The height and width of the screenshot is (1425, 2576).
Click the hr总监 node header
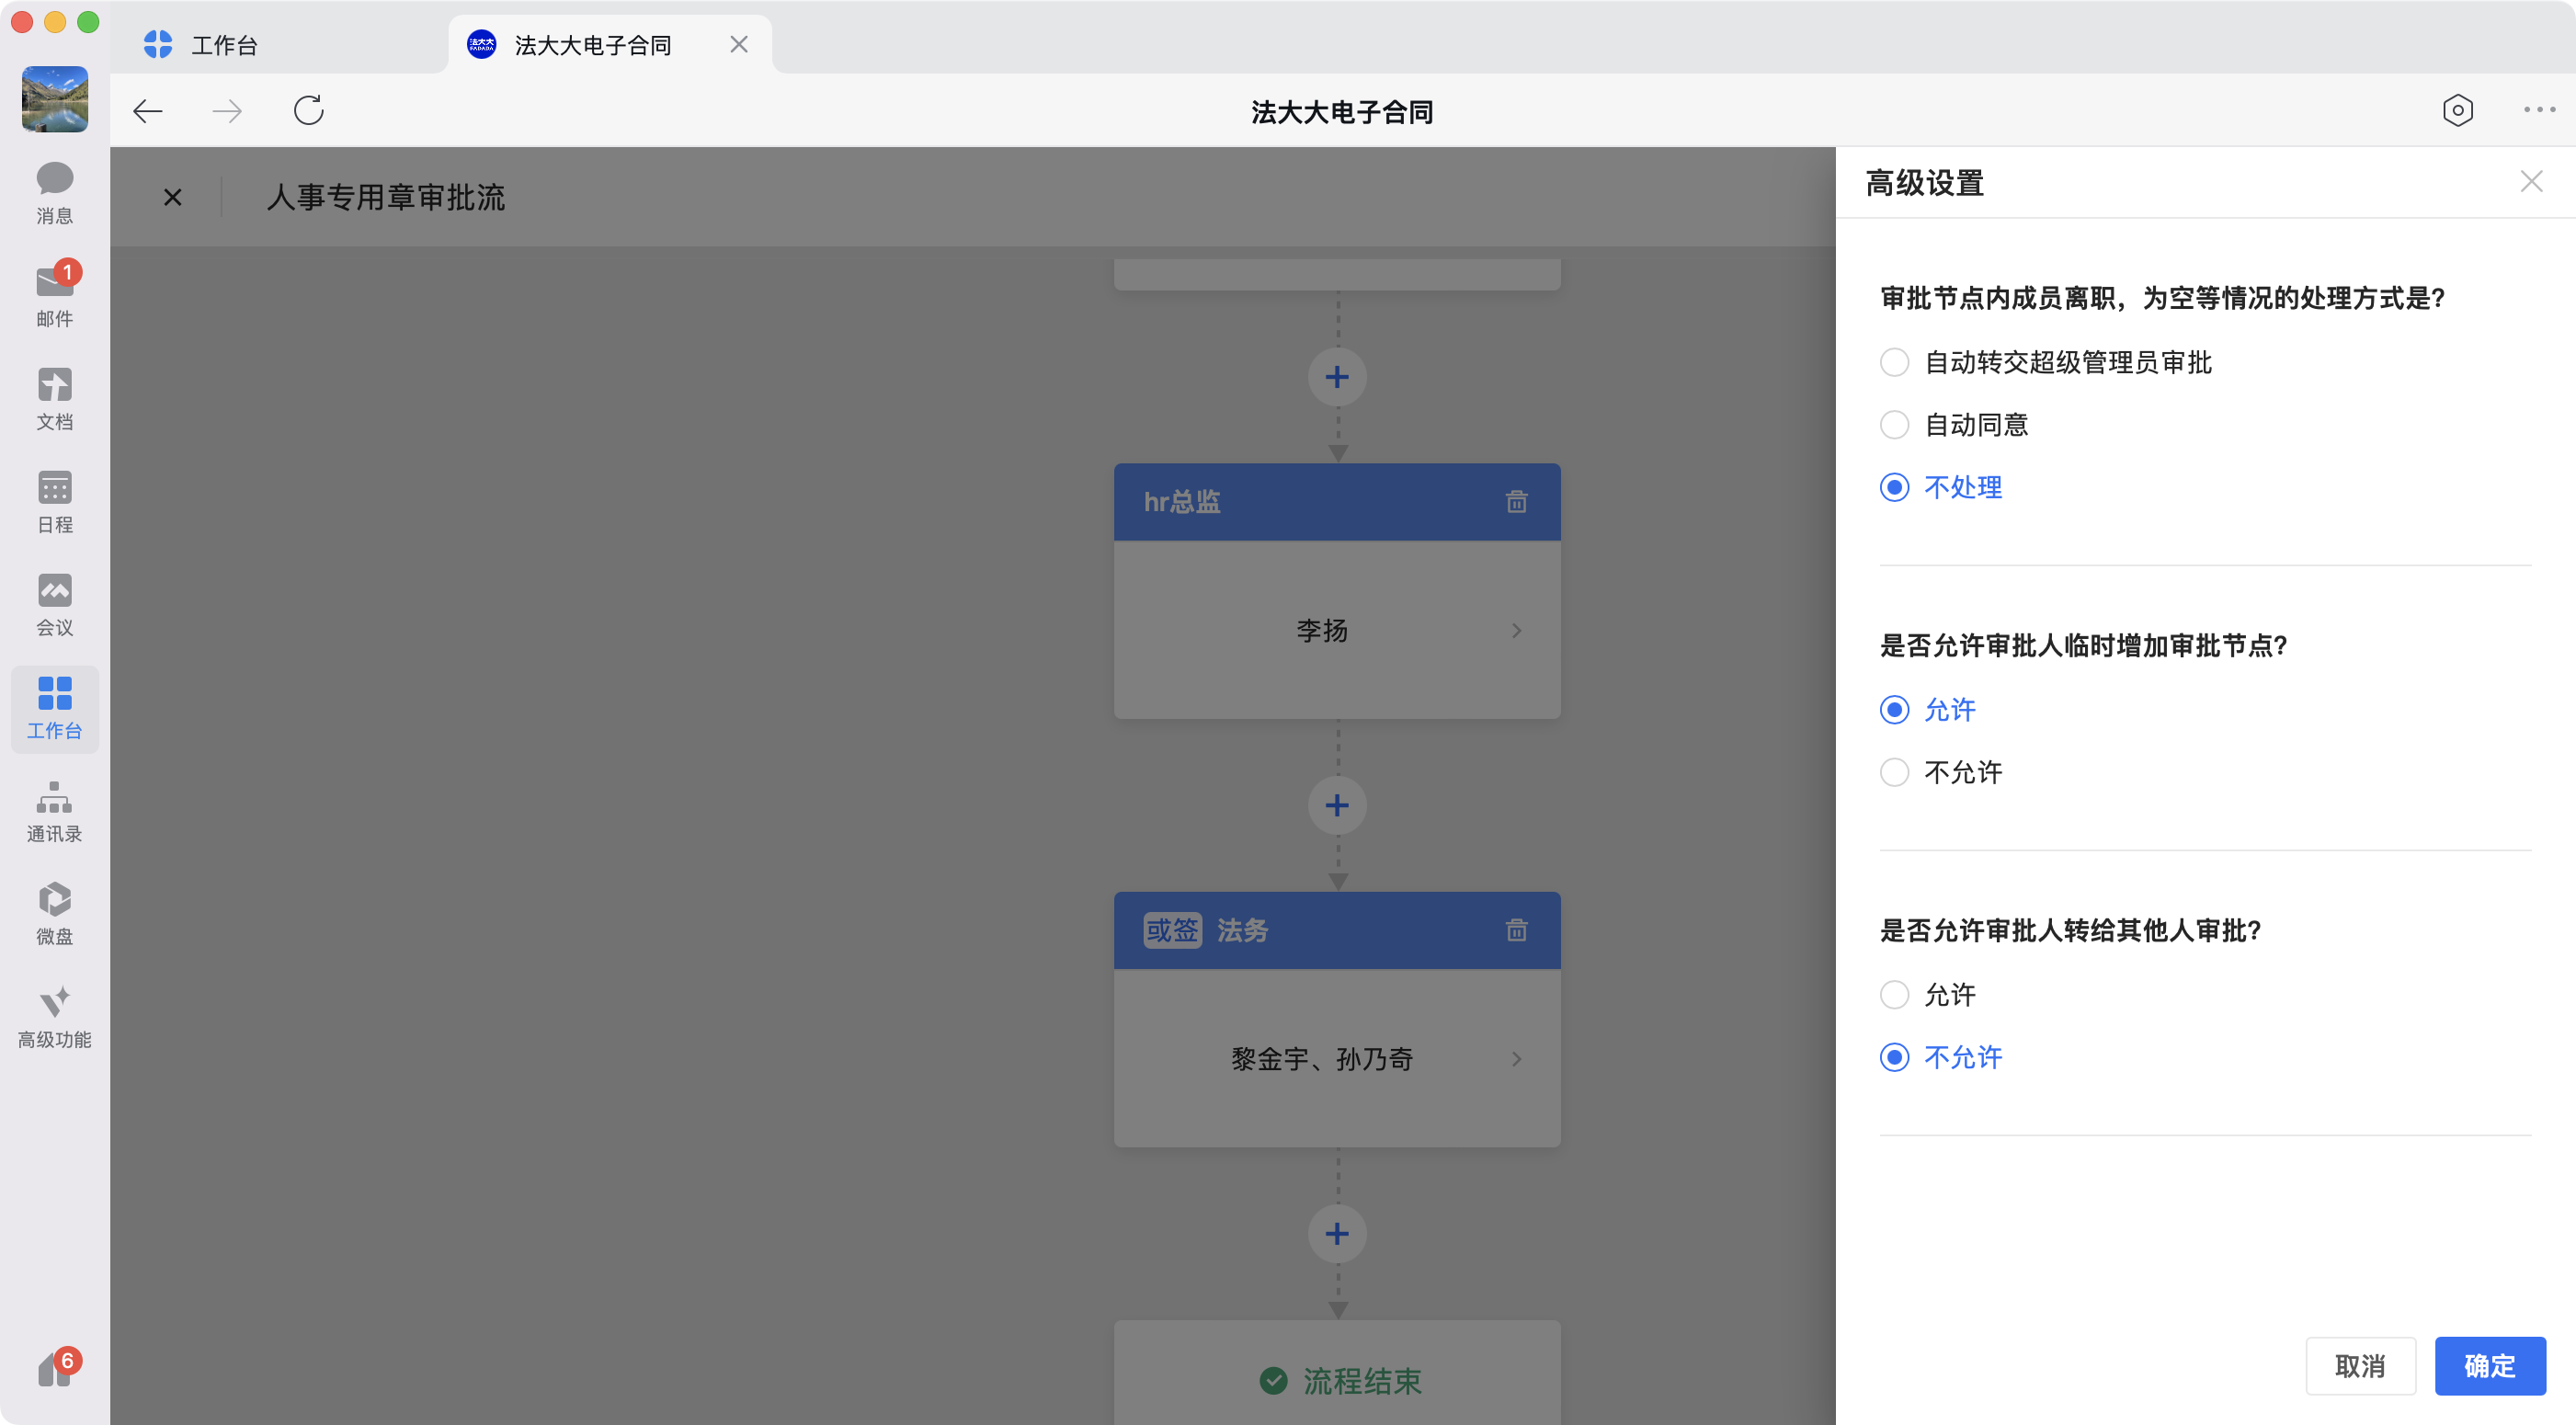[x=1337, y=502]
